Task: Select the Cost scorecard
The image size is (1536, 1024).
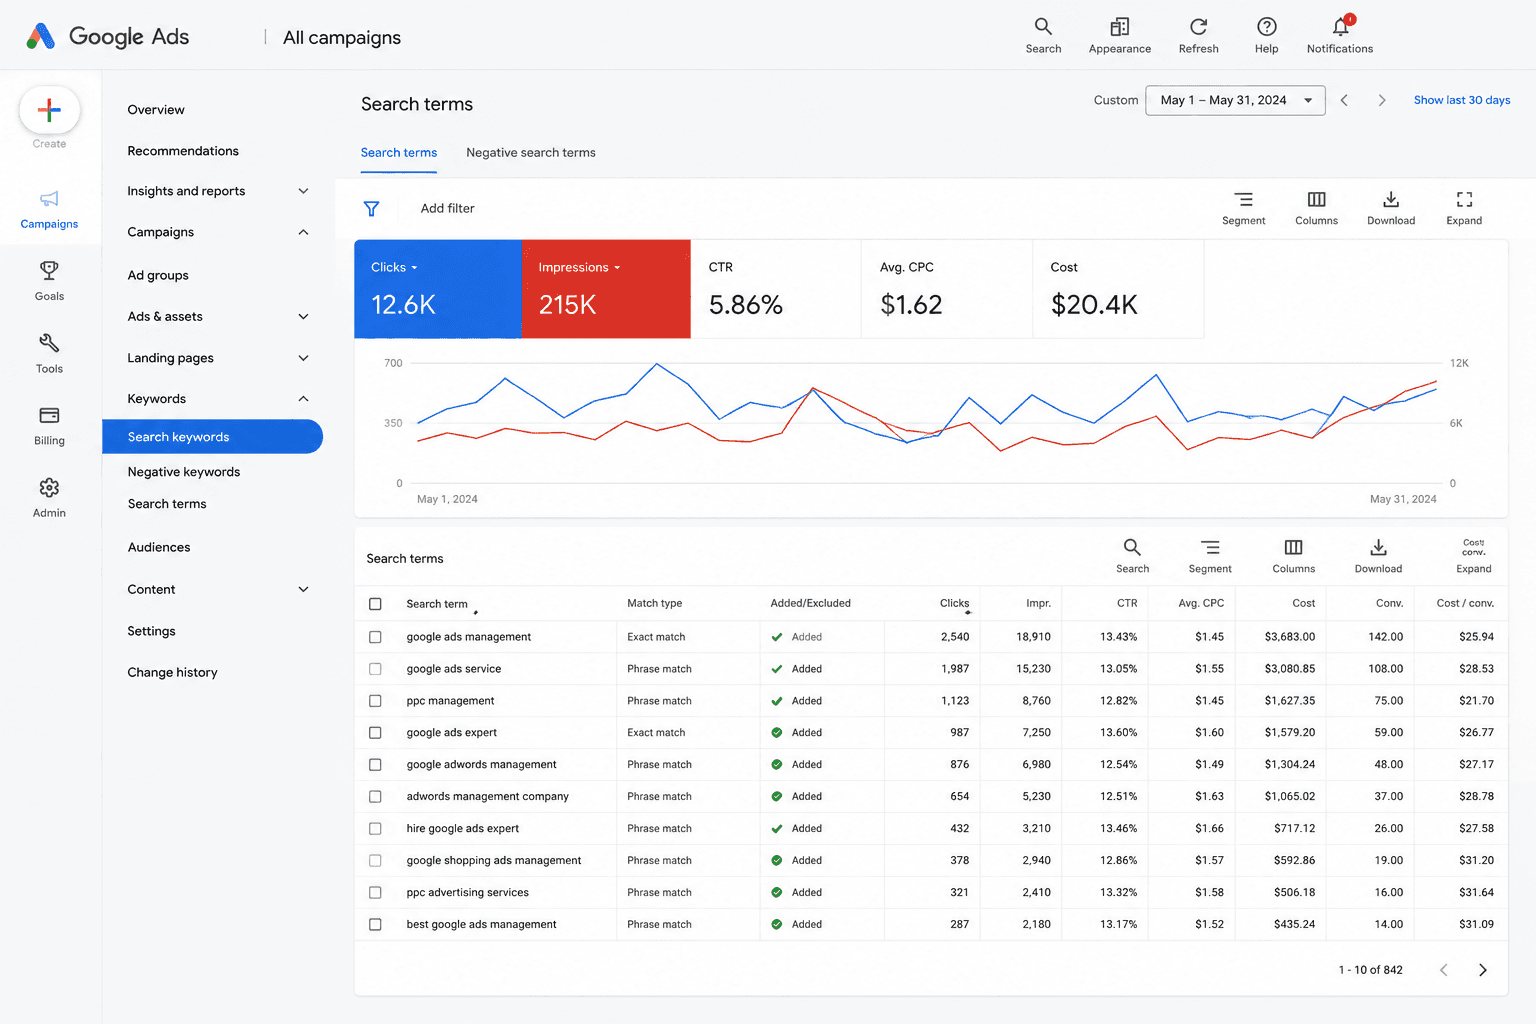Action: 1118,289
